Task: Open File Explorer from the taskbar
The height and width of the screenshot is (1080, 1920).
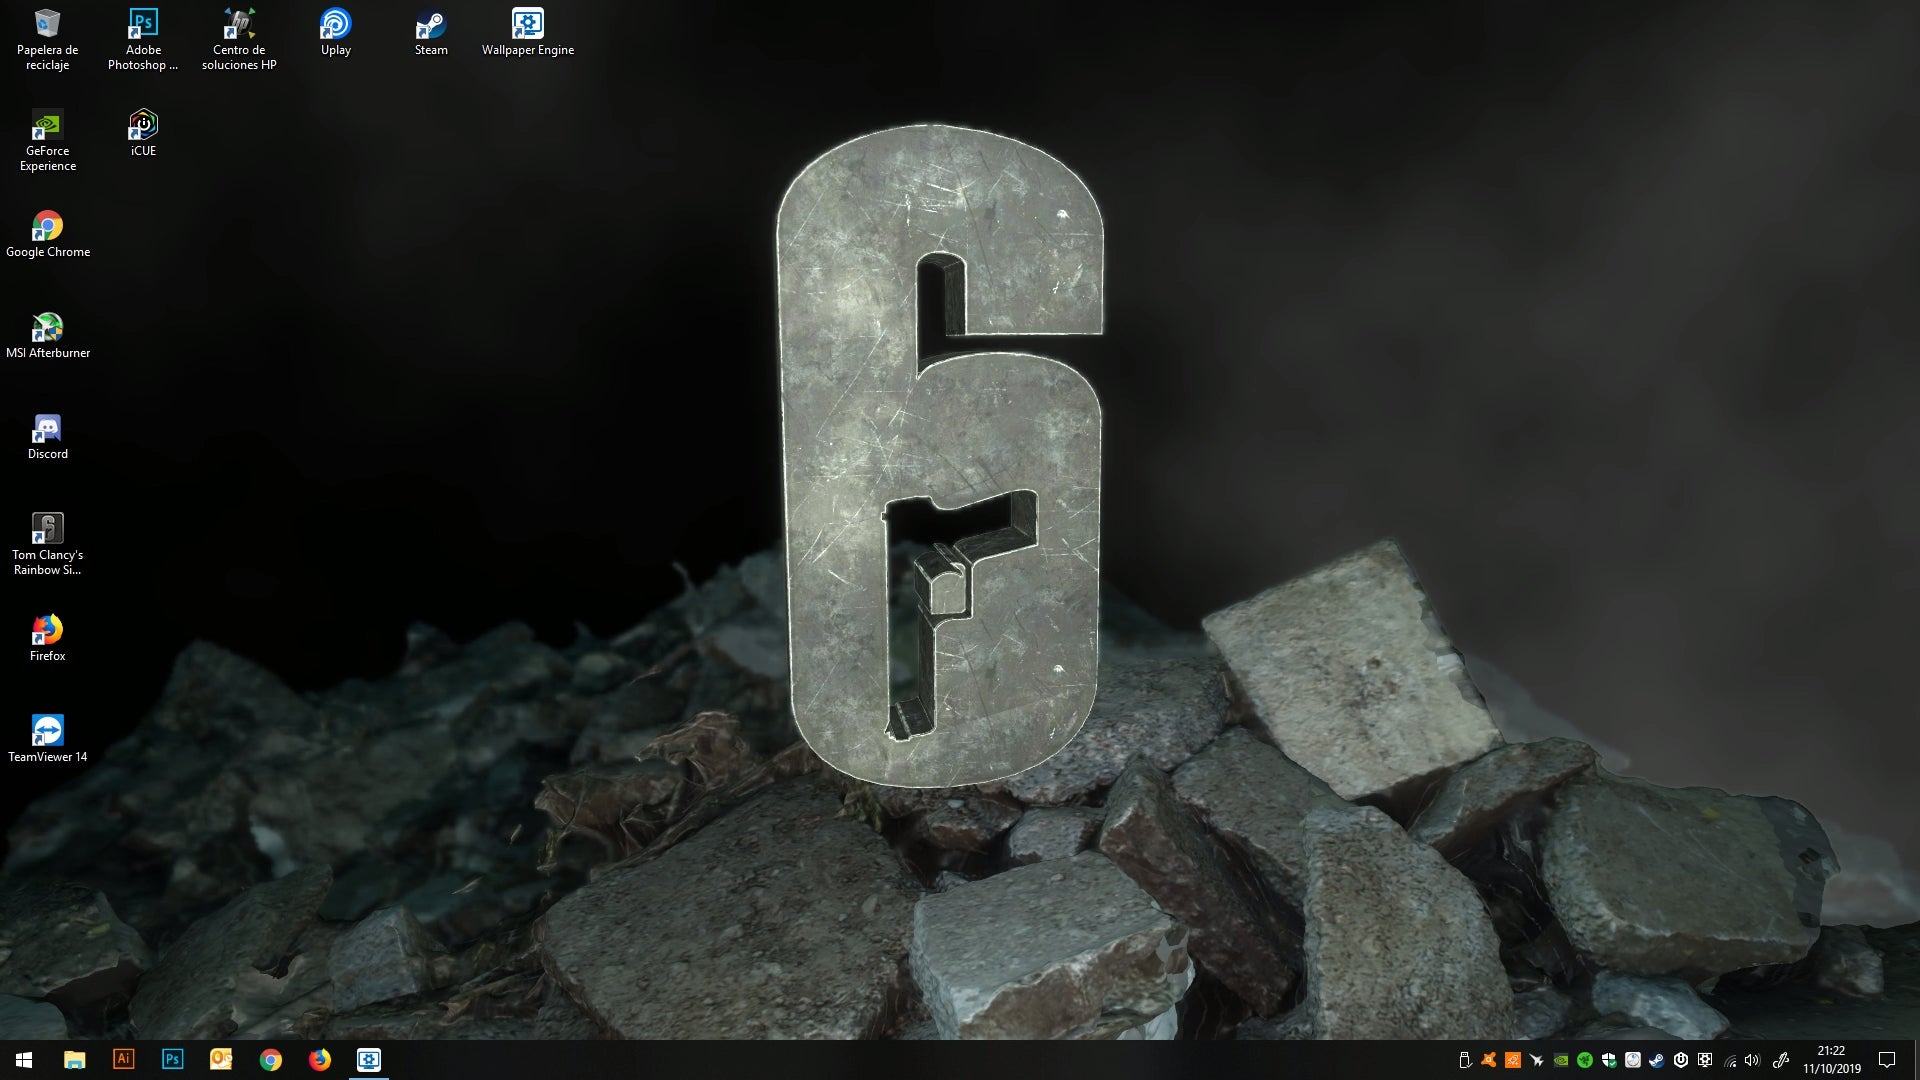Action: point(74,1060)
